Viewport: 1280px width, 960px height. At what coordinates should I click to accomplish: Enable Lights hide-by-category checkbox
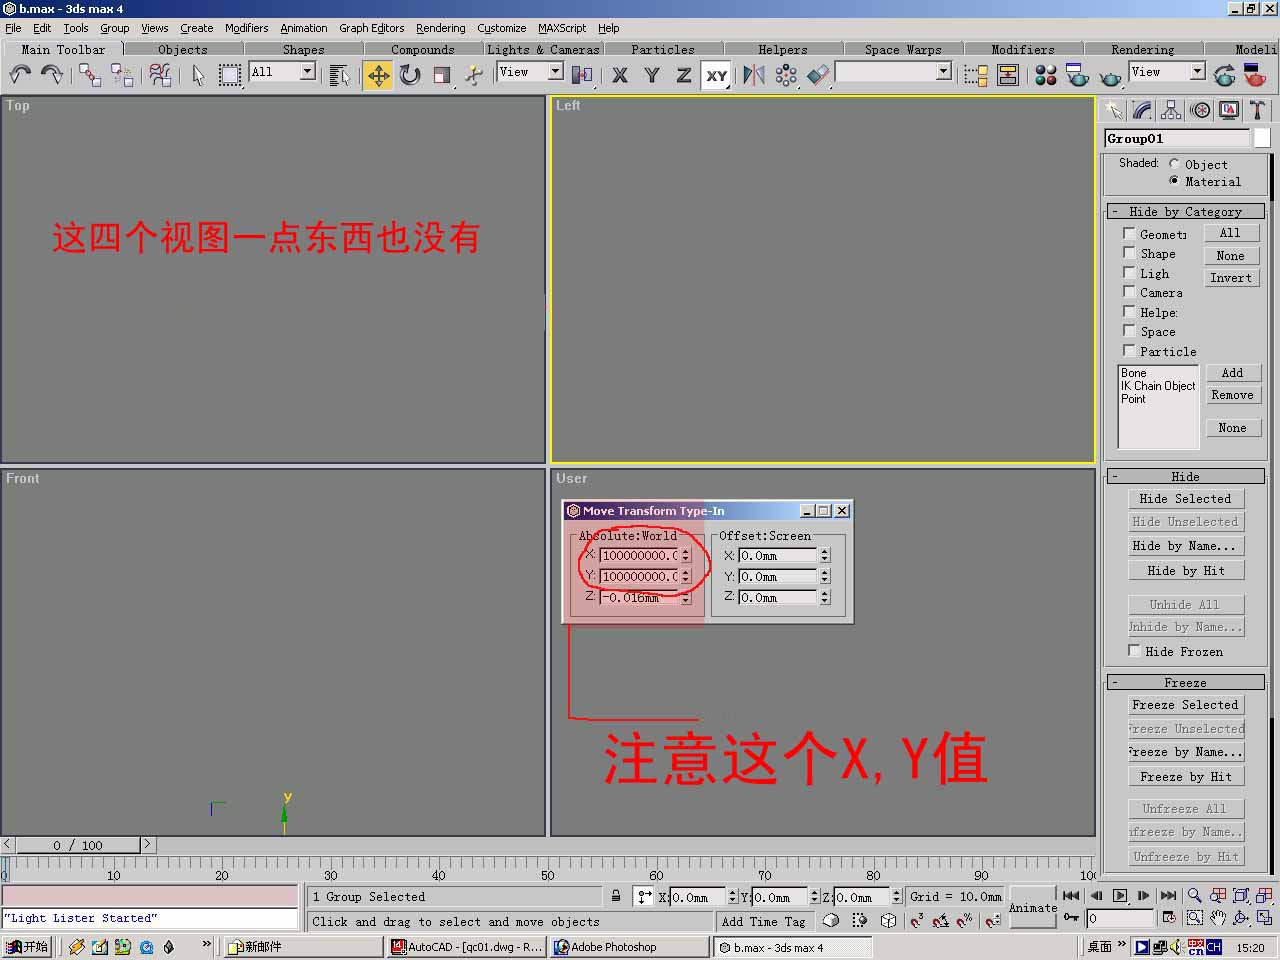(1129, 273)
